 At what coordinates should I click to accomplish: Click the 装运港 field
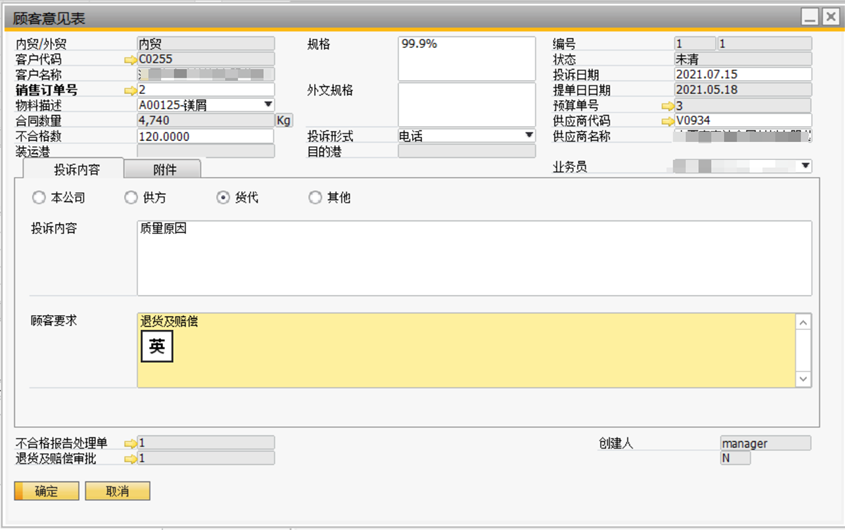206,152
